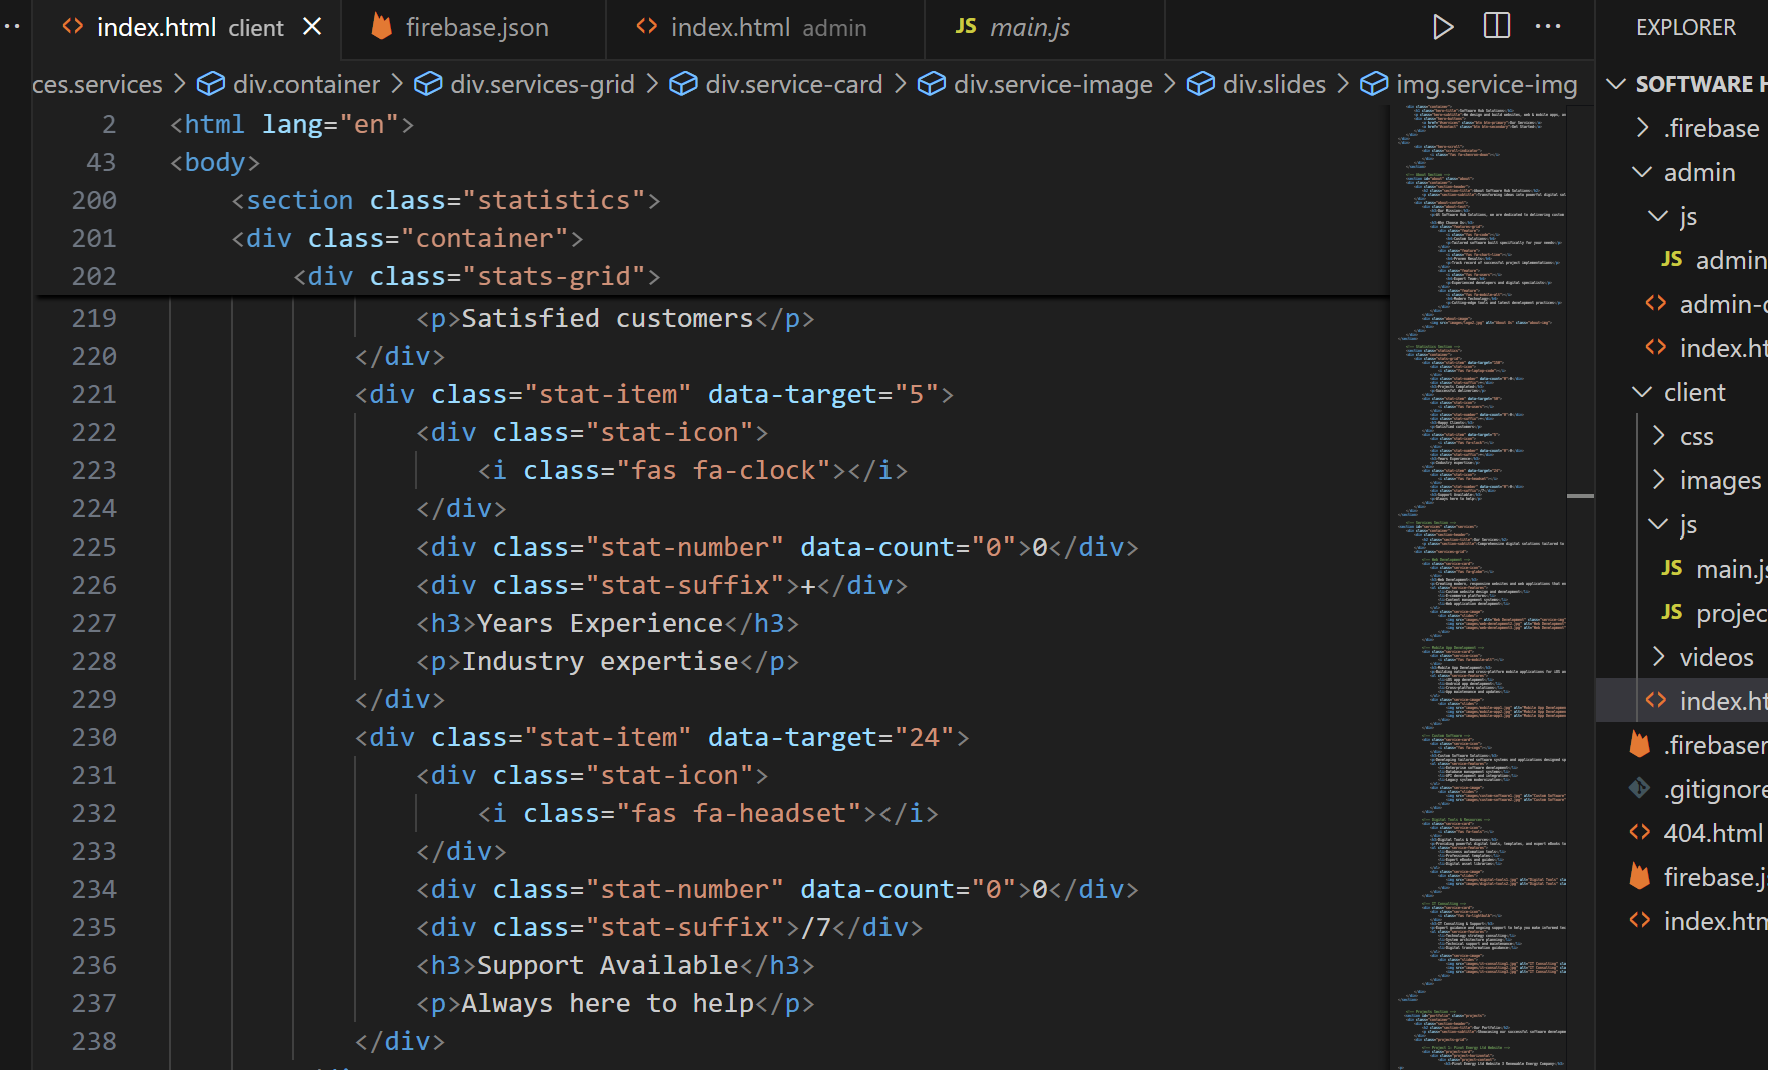Click "Years Experience" heading on line 227
The width and height of the screenshot is (1768, 1070).
click(600, 623)
